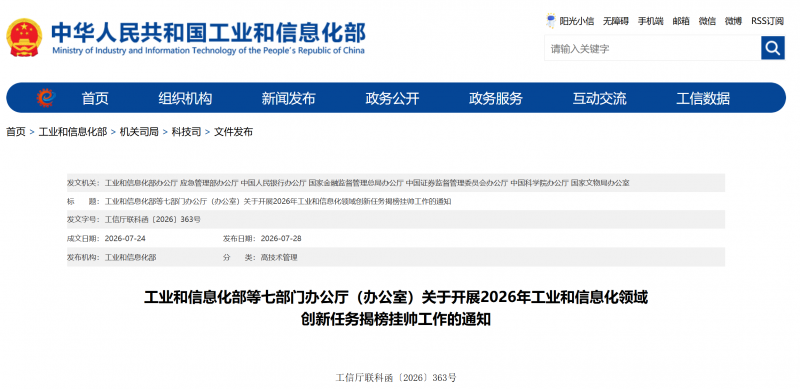Click the bold article headline first line

[395, 297]
